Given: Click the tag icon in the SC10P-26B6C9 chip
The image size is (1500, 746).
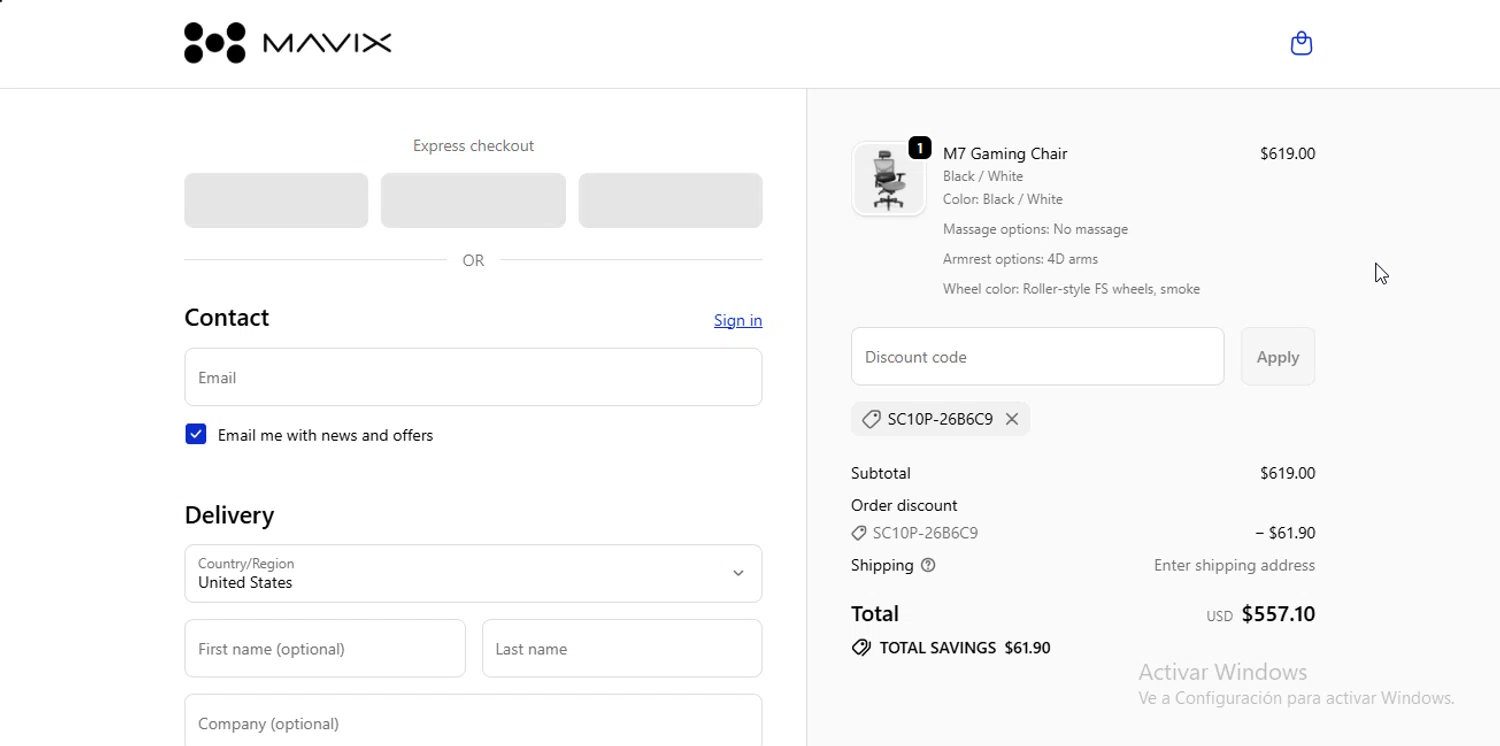Looking at the screenshot, I should pyautogui.click(x=871, y=419).
